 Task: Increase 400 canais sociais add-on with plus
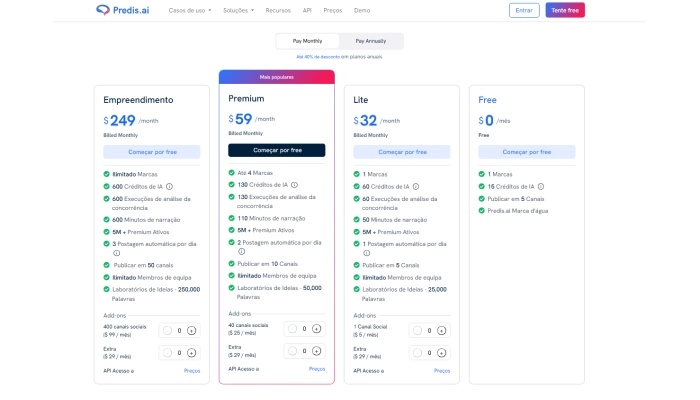point(191,330)
